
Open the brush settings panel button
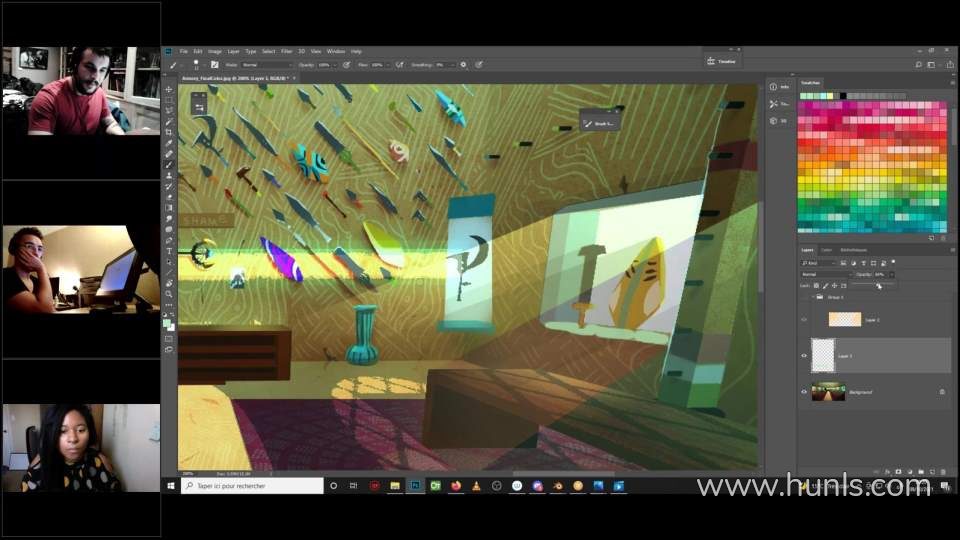point(214,64)
